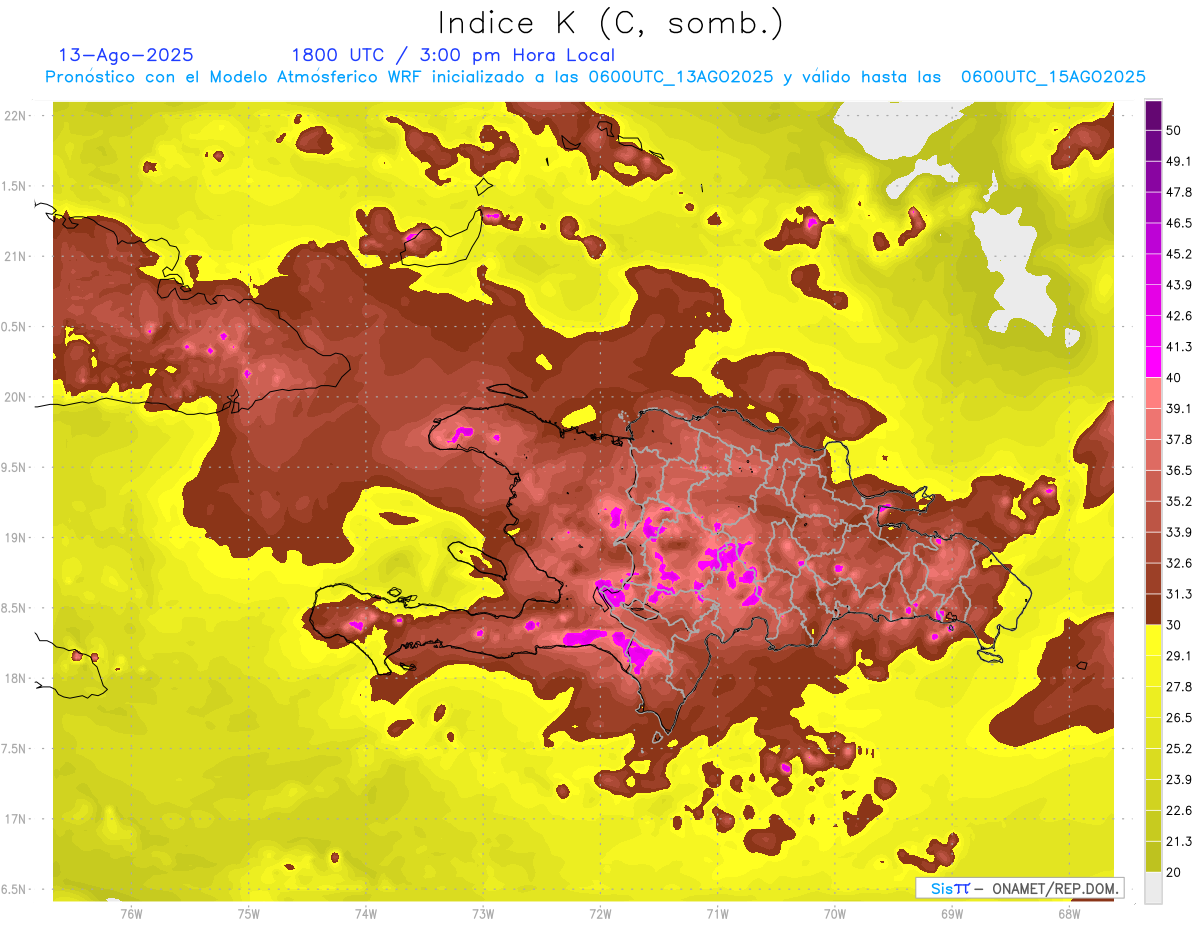This screenshot has width=1200, height=927.
Task: Click the legend value "45.2"
Action: (x=1178, y=254)
